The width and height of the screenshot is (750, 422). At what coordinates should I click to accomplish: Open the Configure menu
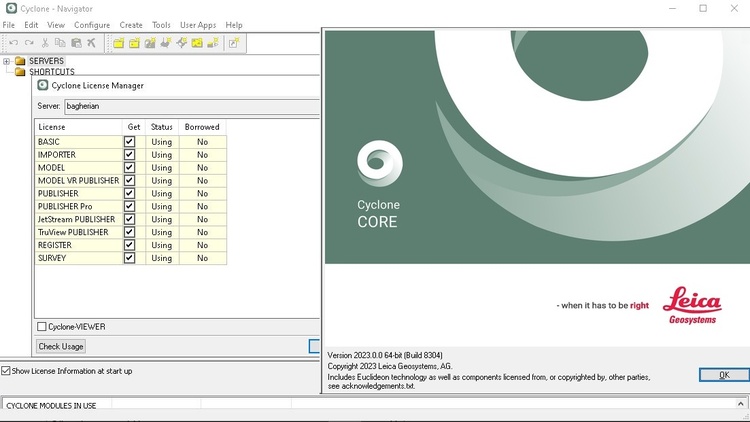point(92,25)
